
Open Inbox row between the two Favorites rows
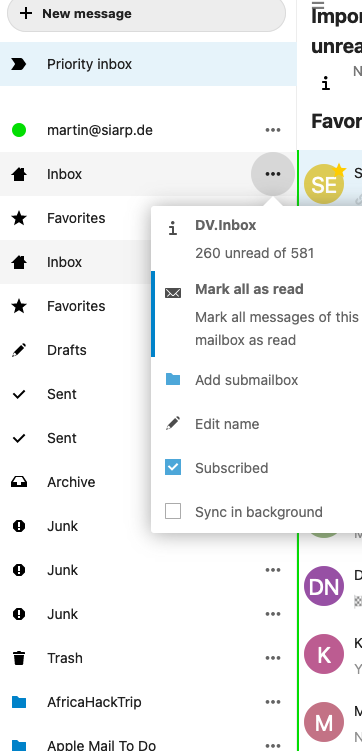tap(77, 262)
